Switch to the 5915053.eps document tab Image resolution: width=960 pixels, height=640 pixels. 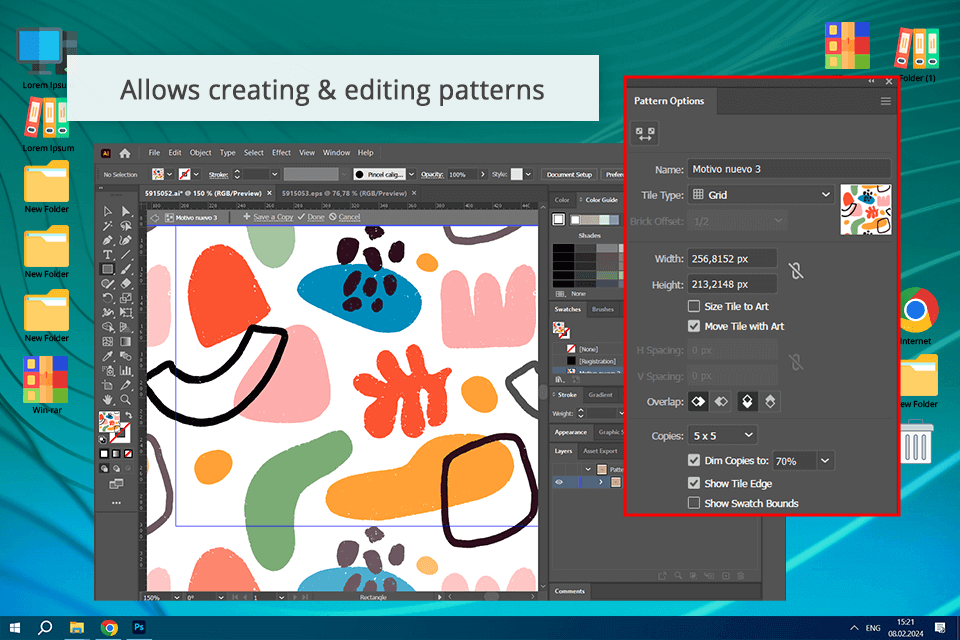click(344, 193)
